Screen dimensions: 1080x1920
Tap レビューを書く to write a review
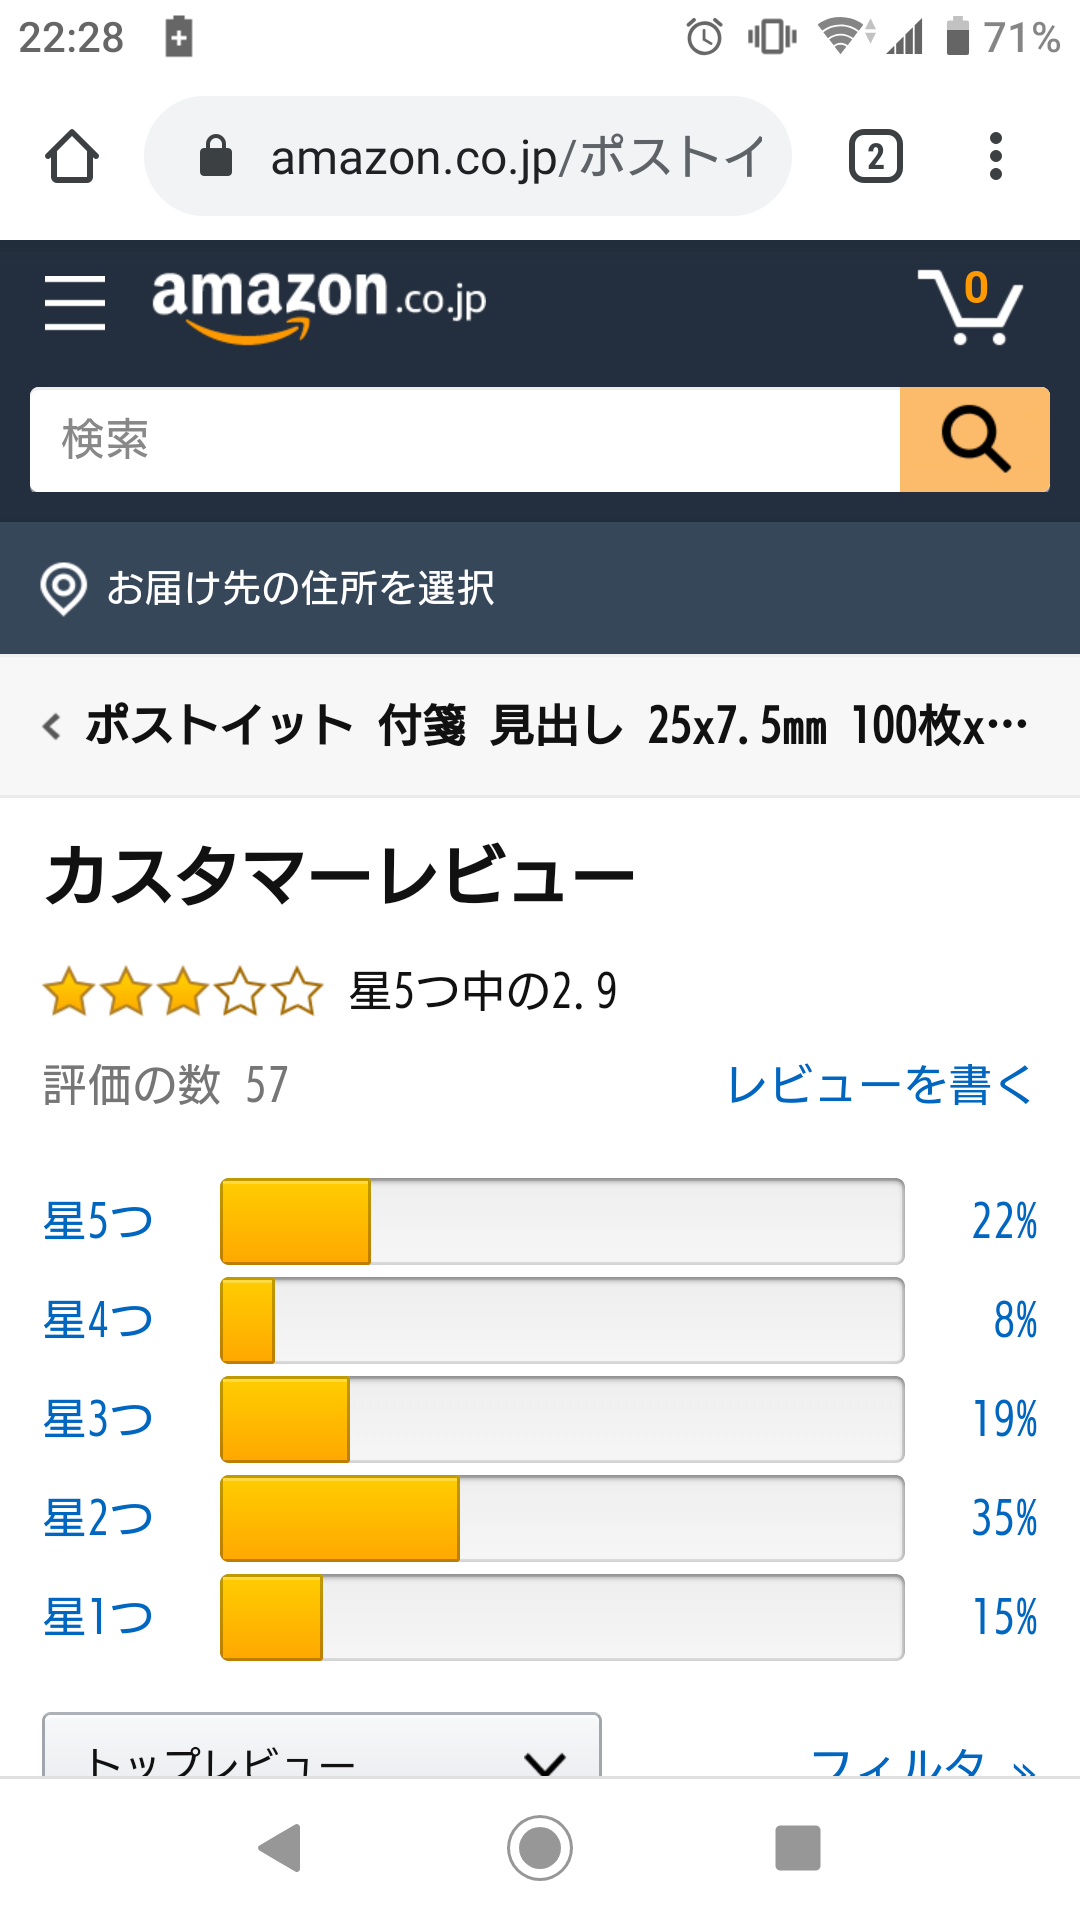880,1085
